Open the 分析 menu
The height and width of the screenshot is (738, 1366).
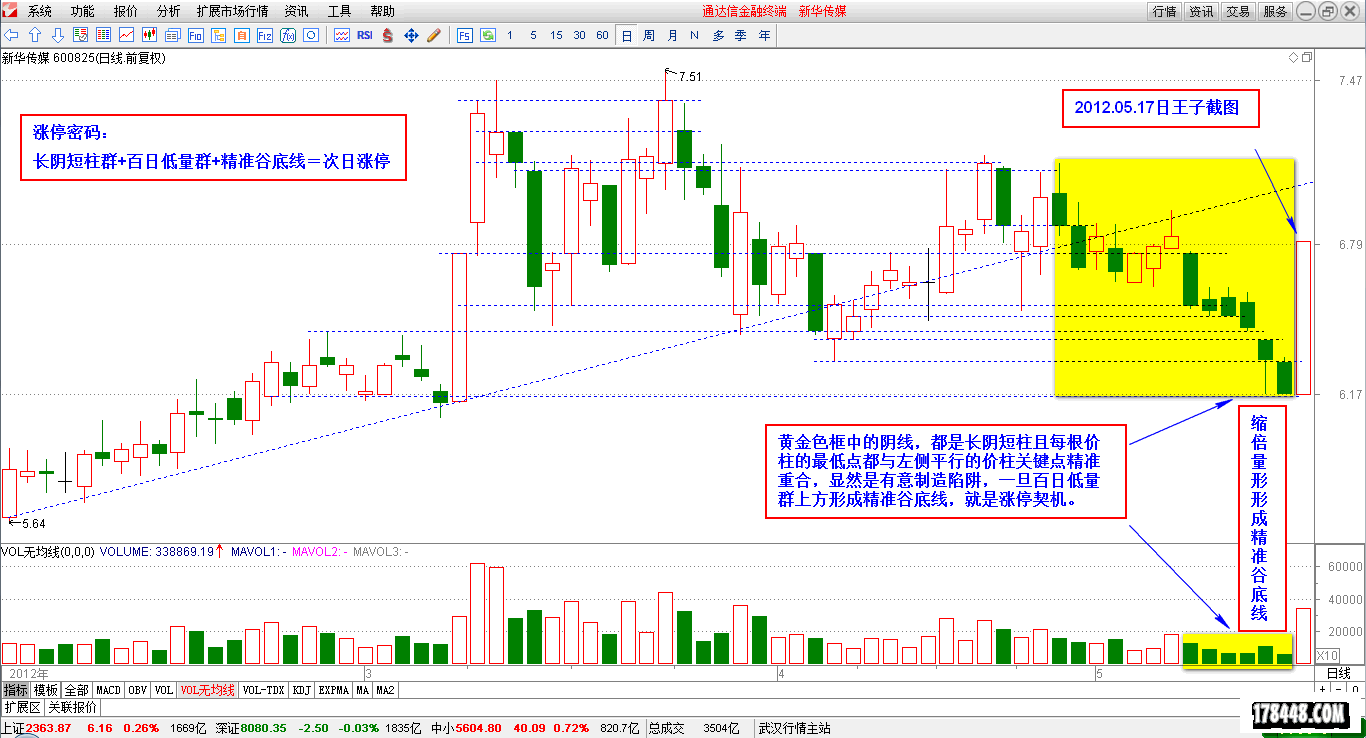coord(169,11)
